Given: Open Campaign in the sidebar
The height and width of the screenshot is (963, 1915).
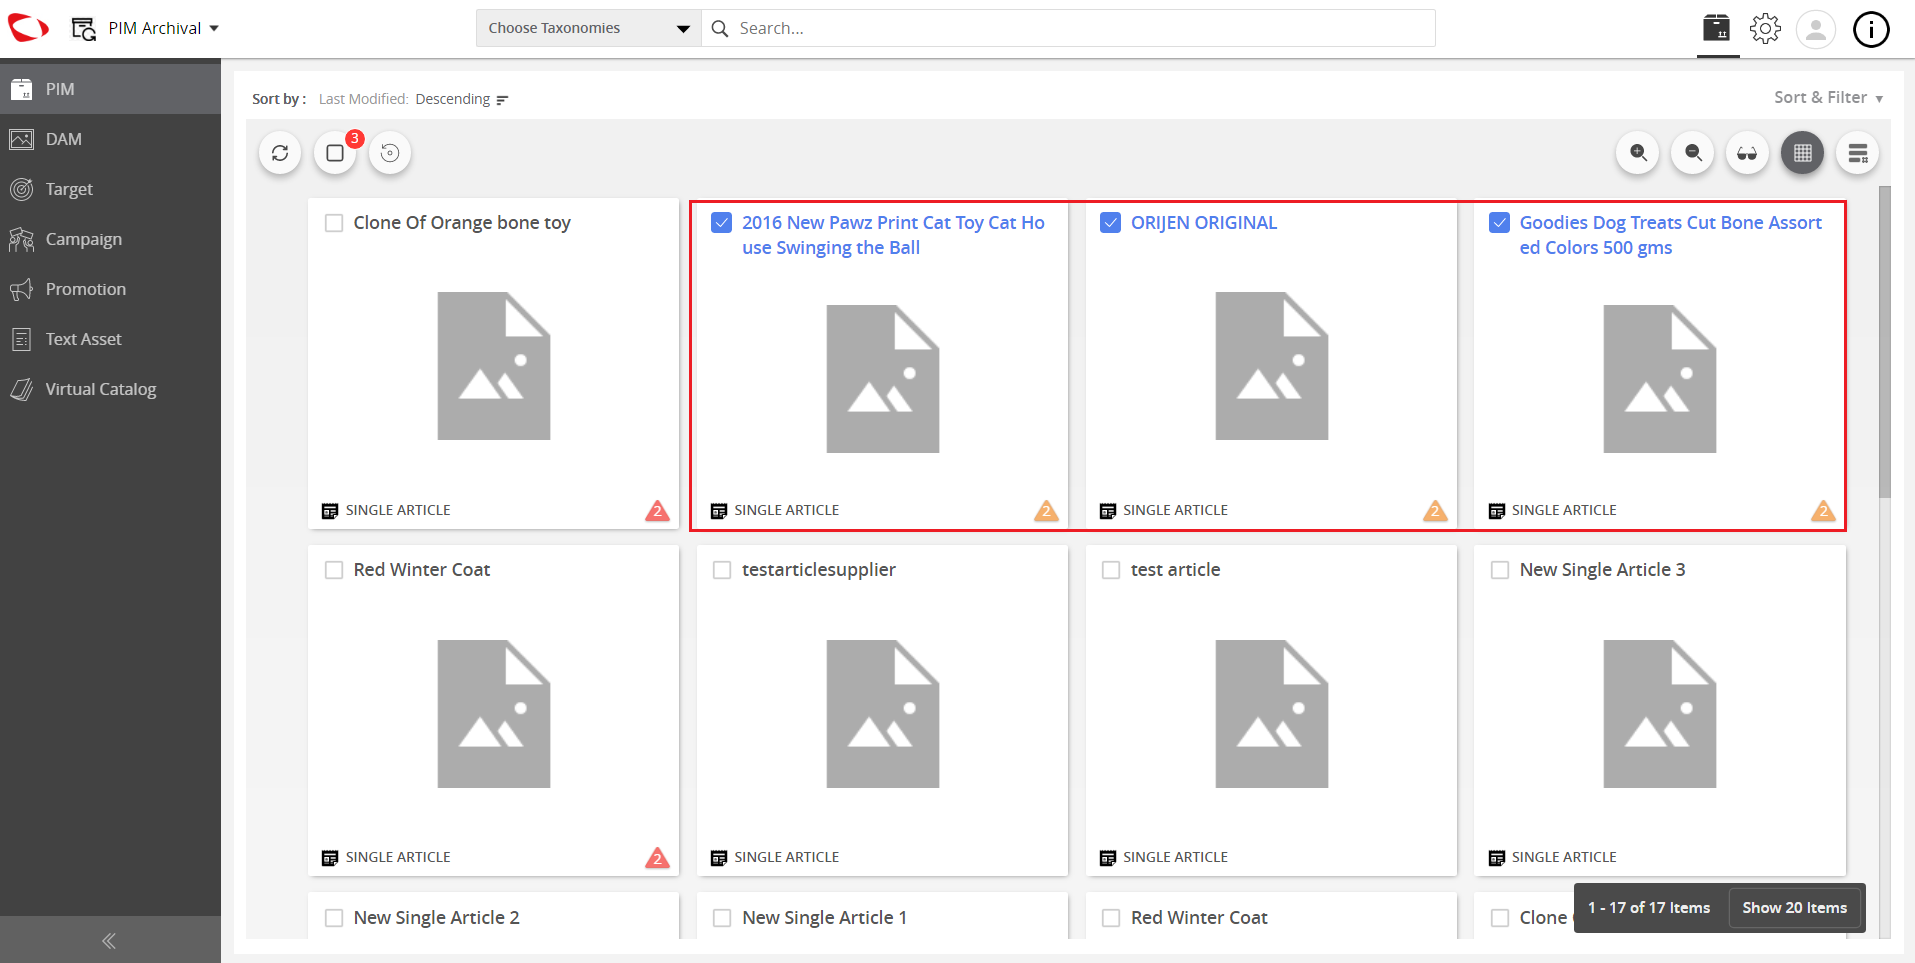Looking at the screenshot, I should [110, 239].
